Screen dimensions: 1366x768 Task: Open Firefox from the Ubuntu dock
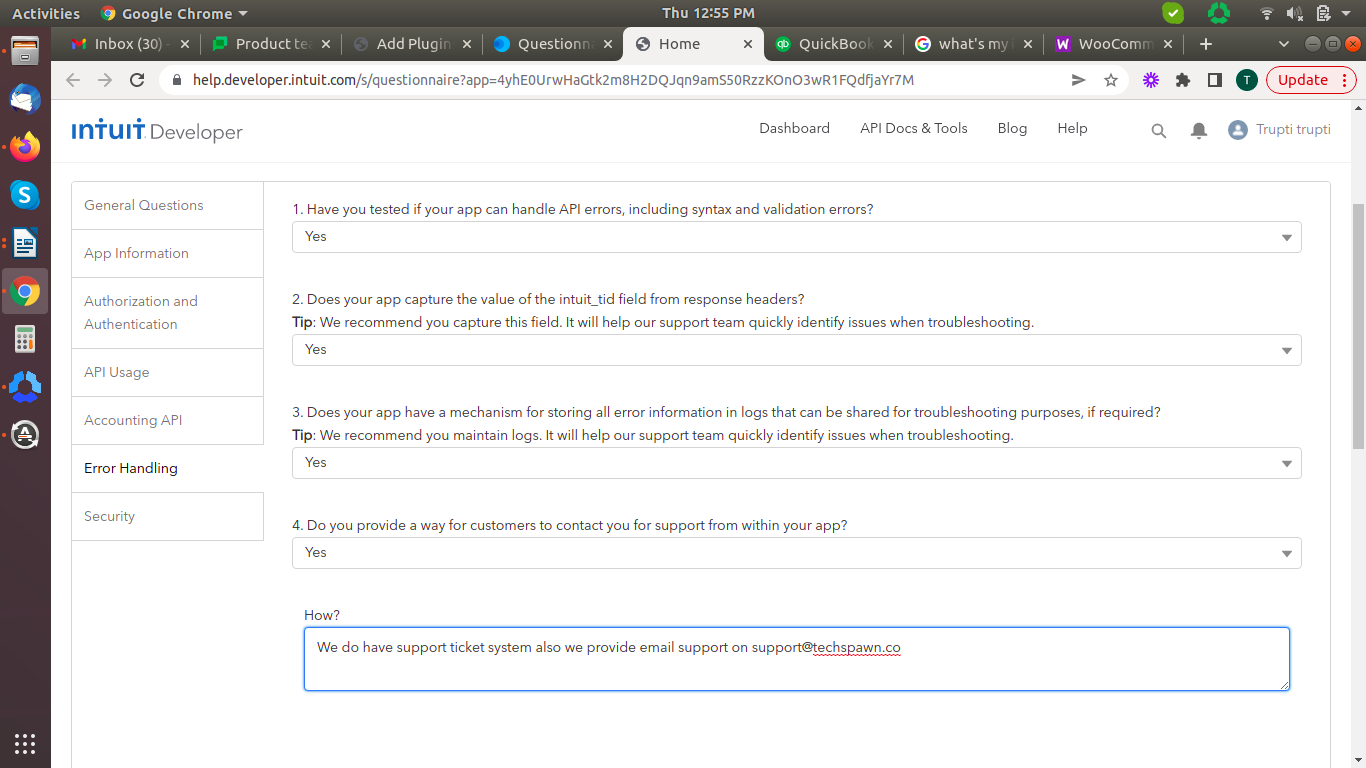(25, 147)
